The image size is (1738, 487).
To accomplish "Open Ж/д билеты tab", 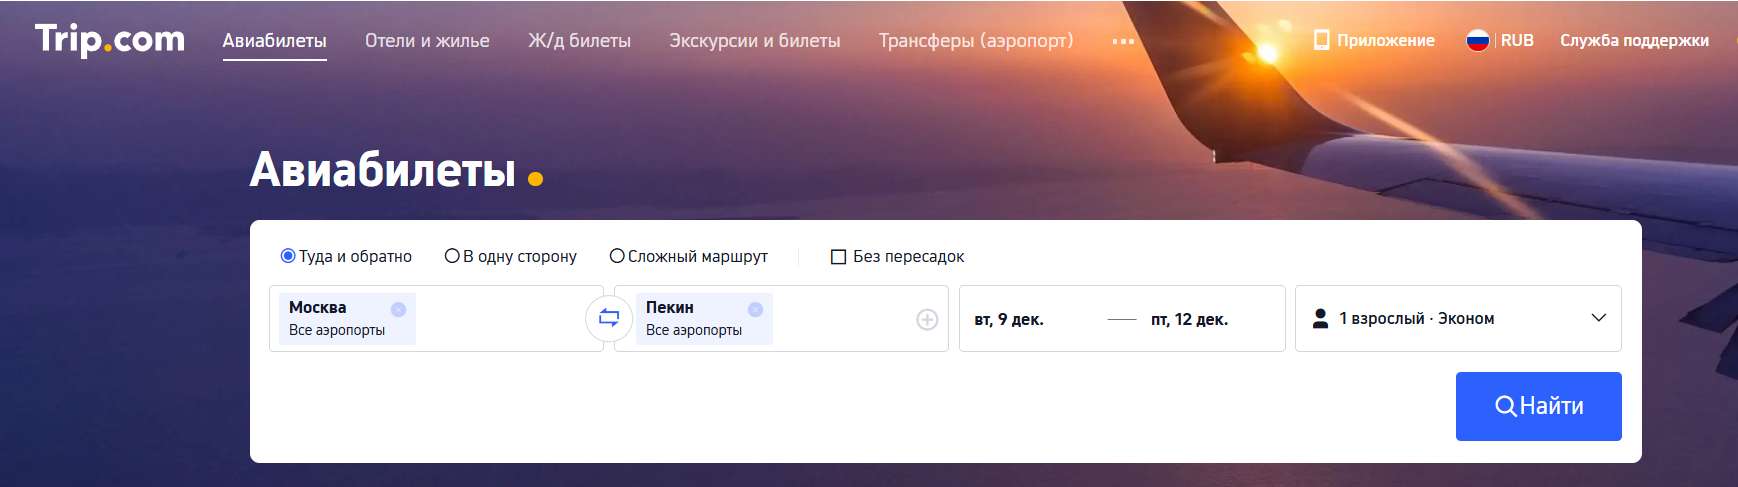I will [579, 41].
